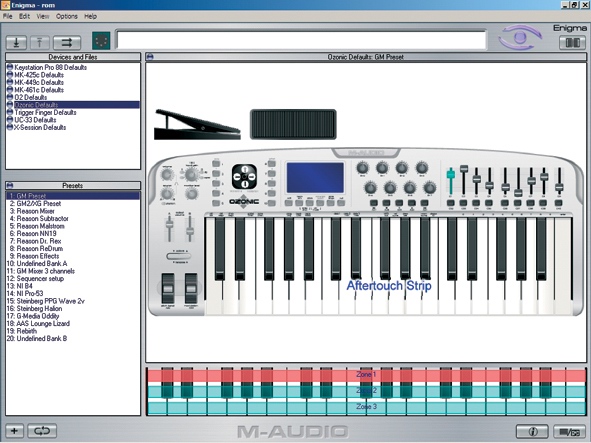
Task: Open the Help menu
Action: [x=90, y=16]
